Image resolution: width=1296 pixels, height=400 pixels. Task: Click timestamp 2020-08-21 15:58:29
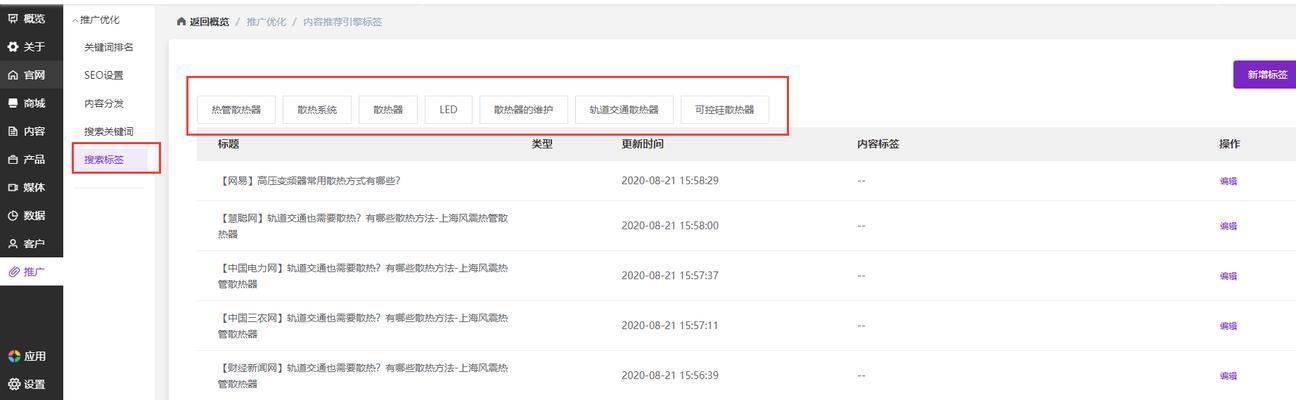[x=670, y=181]
